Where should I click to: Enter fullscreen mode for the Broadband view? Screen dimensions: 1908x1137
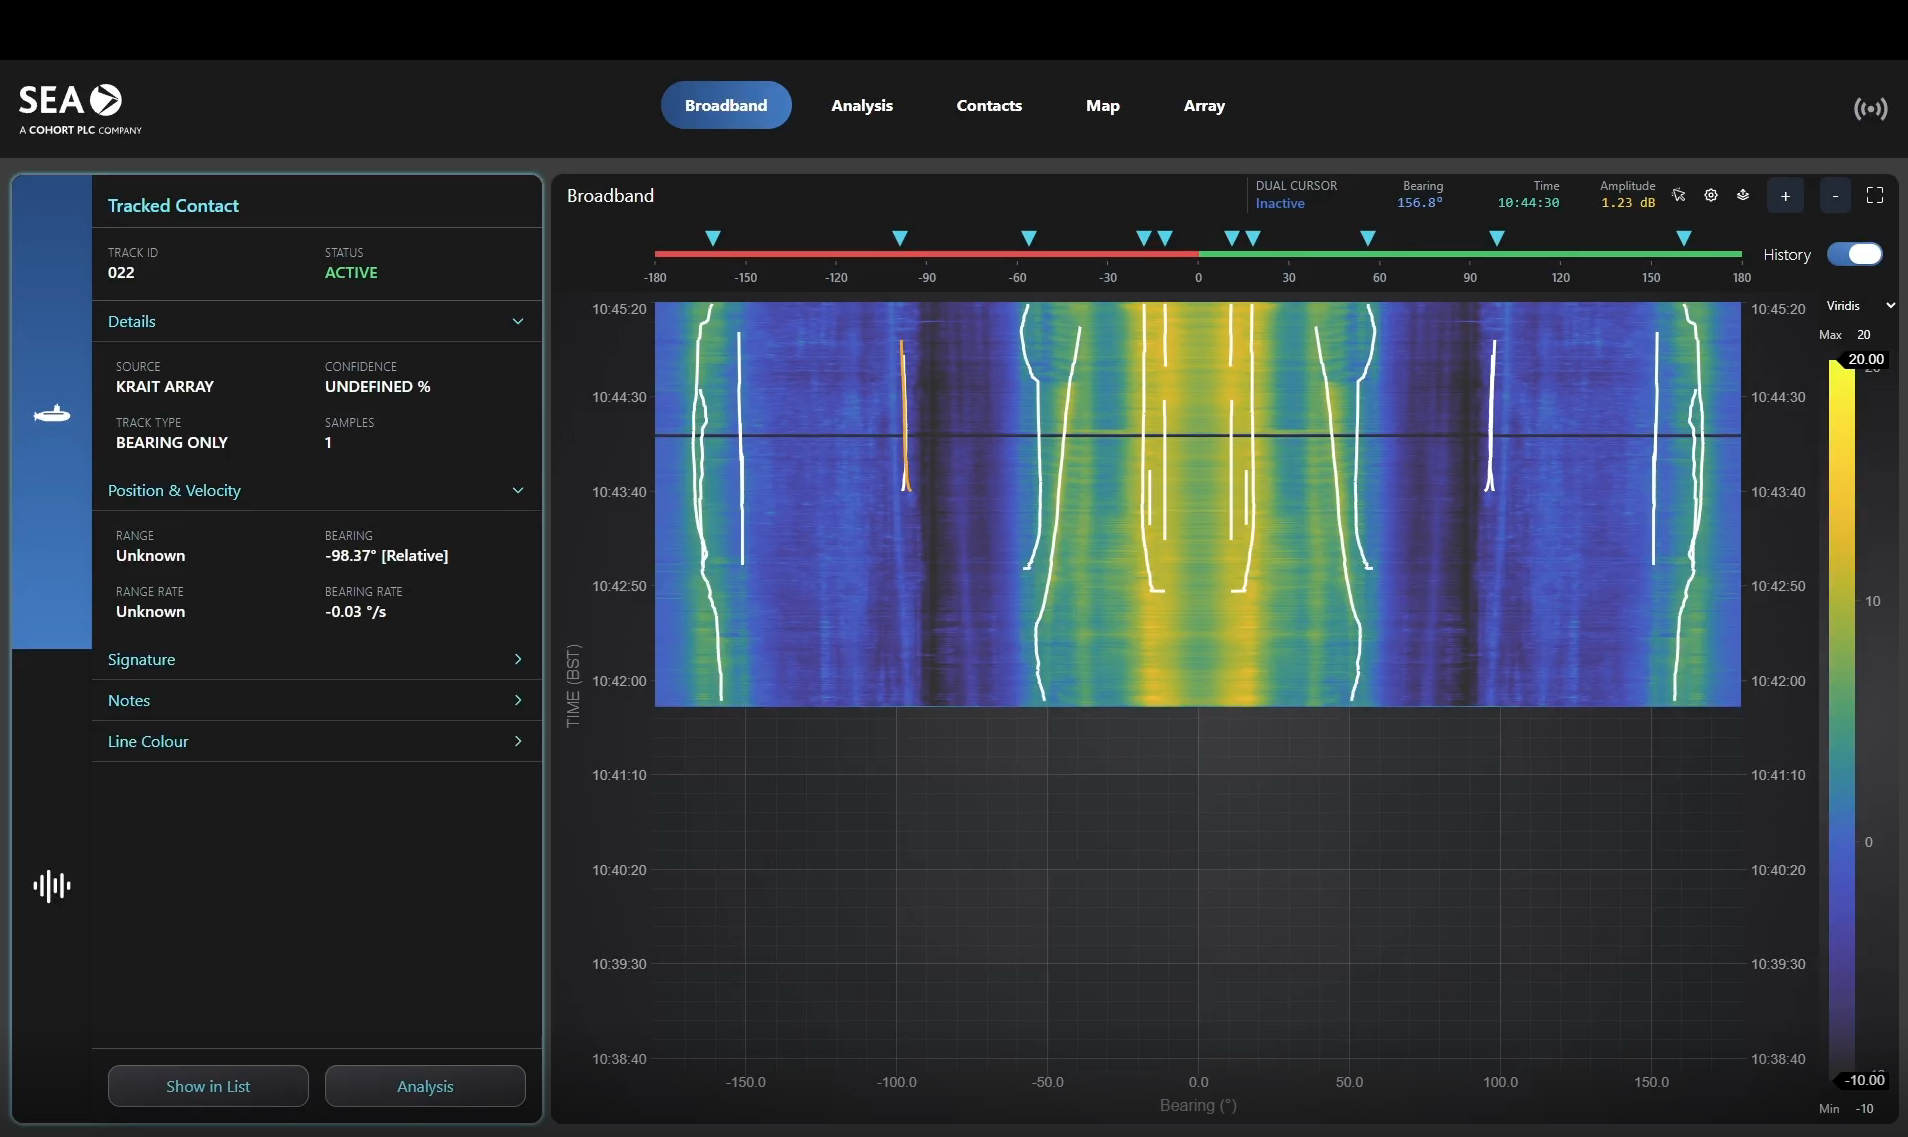[1875, 195]
